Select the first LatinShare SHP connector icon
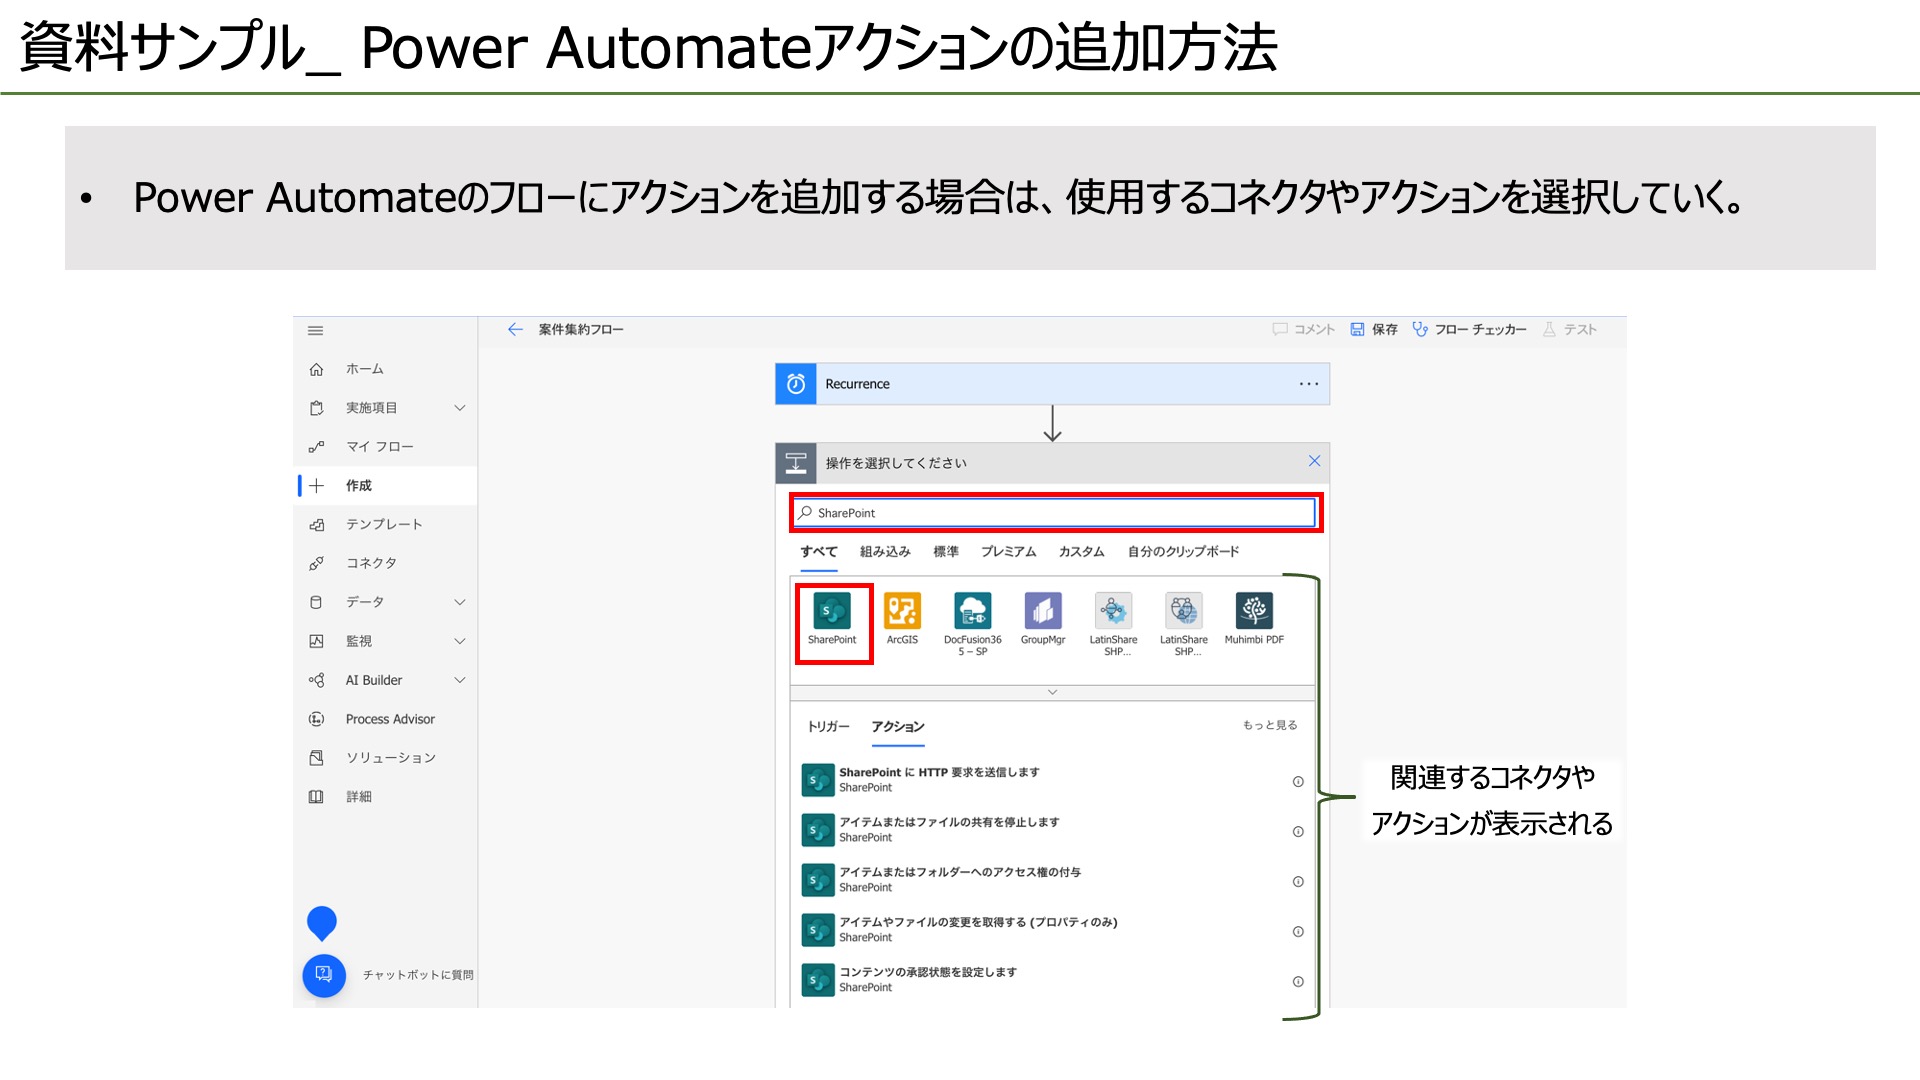1920x1080 pixels. coord(1113,611)
